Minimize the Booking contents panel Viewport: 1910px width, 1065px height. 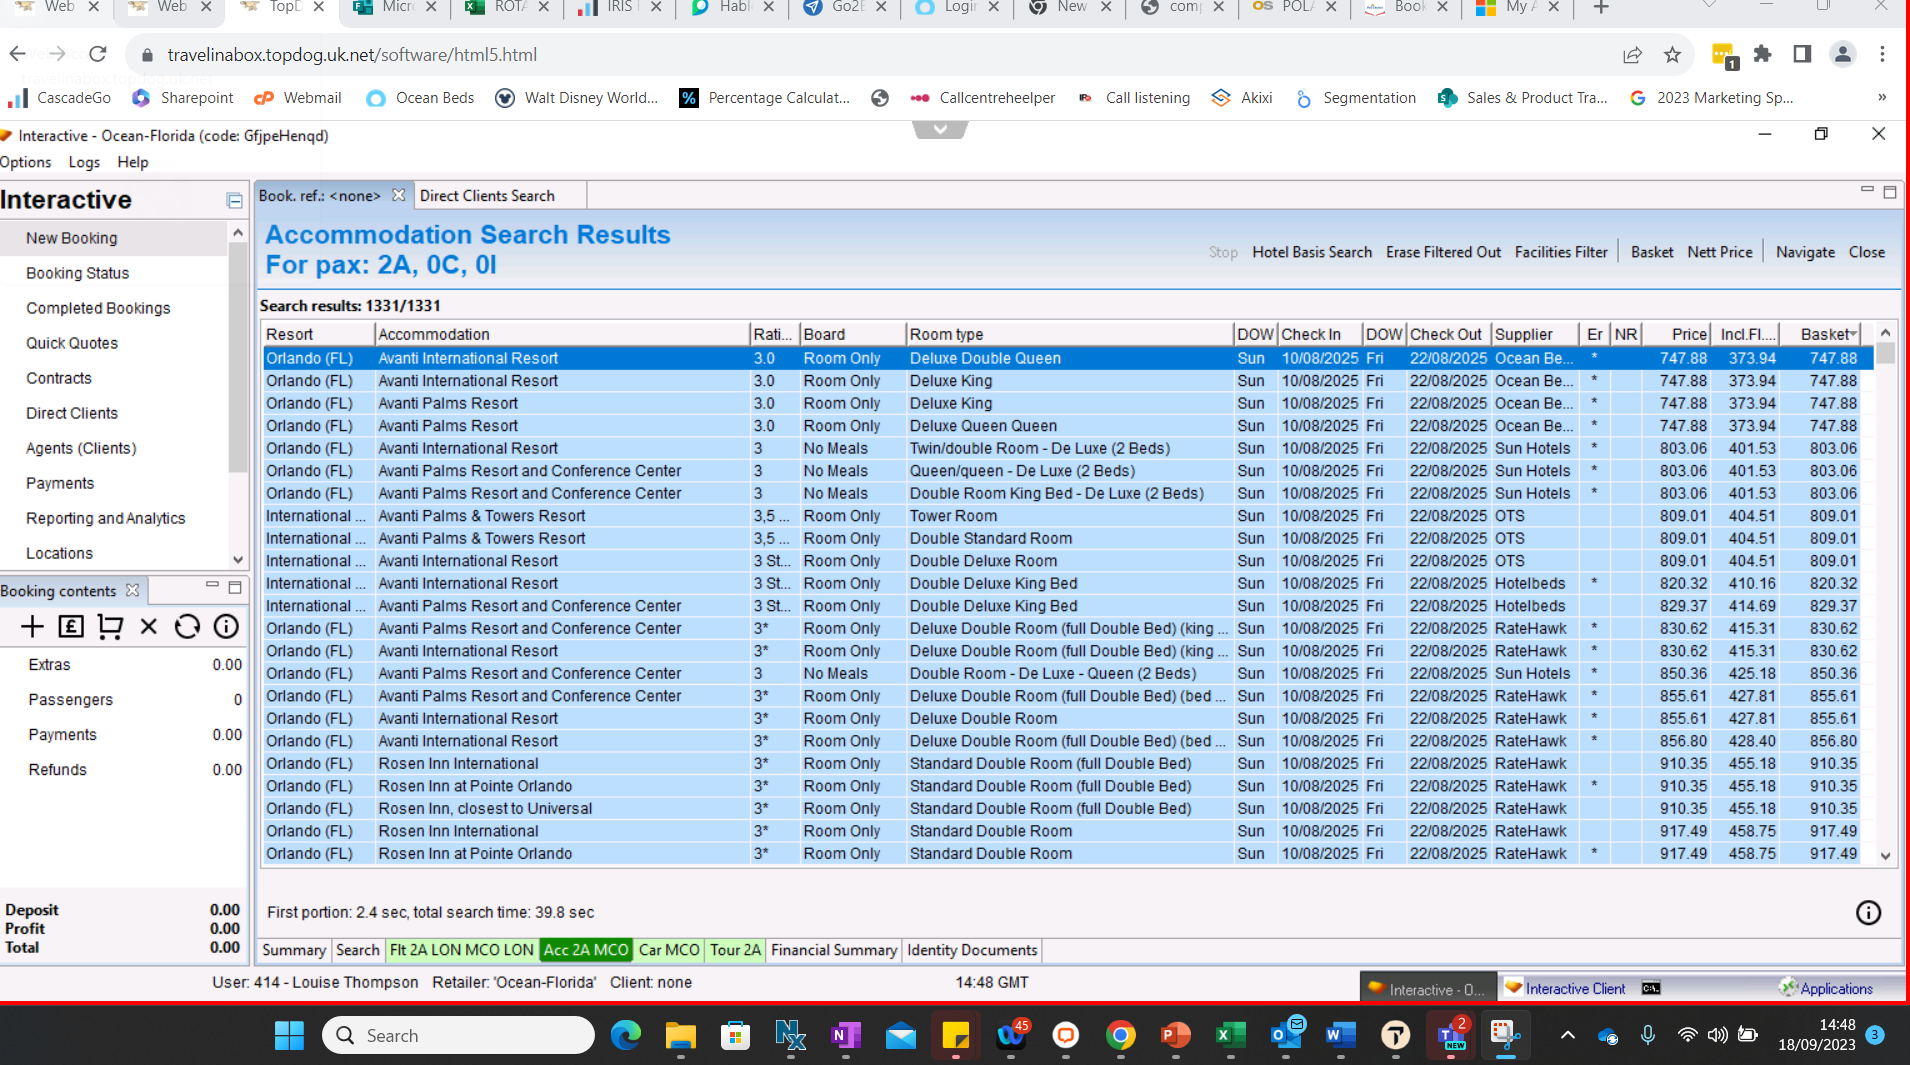(x=212, y=586)
